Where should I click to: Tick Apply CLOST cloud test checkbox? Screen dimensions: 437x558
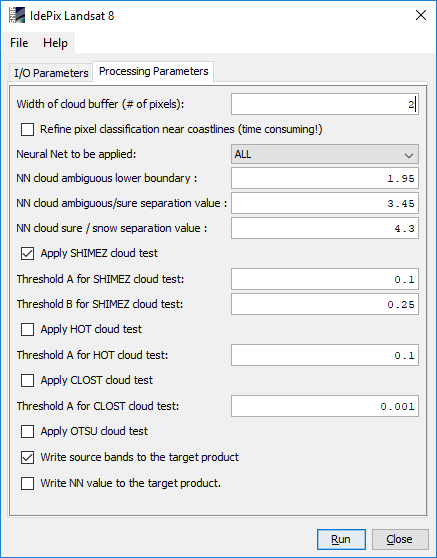coord(27,380)
